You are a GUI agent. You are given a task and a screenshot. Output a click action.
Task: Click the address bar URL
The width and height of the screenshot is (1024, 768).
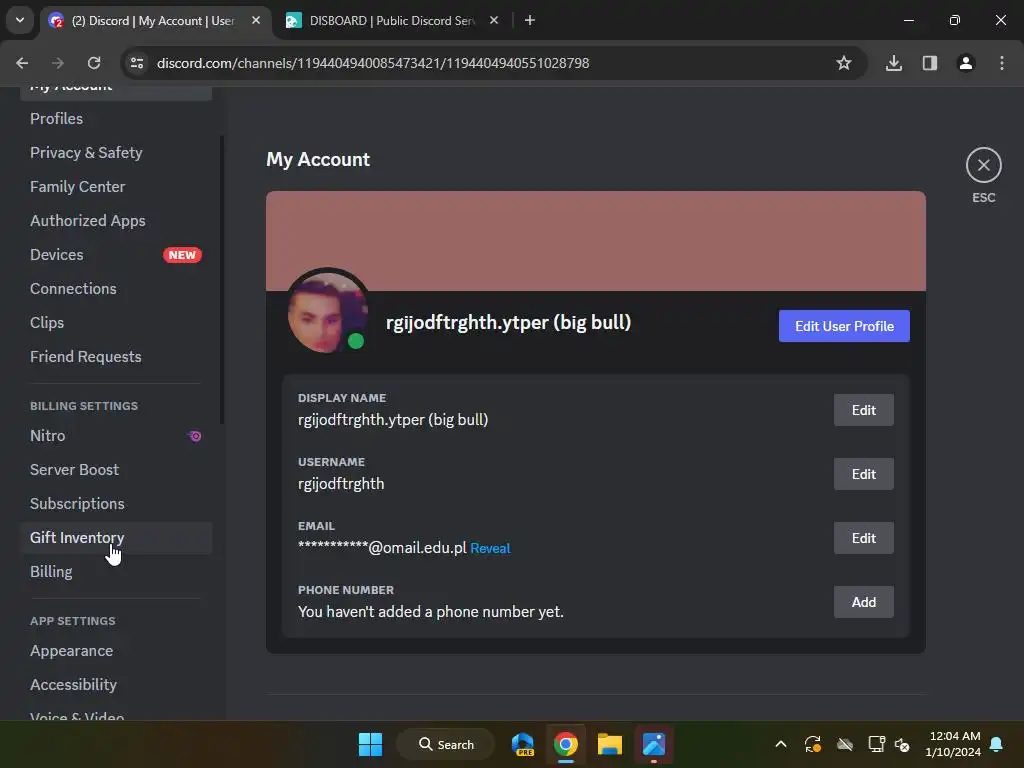click(373, 63)
